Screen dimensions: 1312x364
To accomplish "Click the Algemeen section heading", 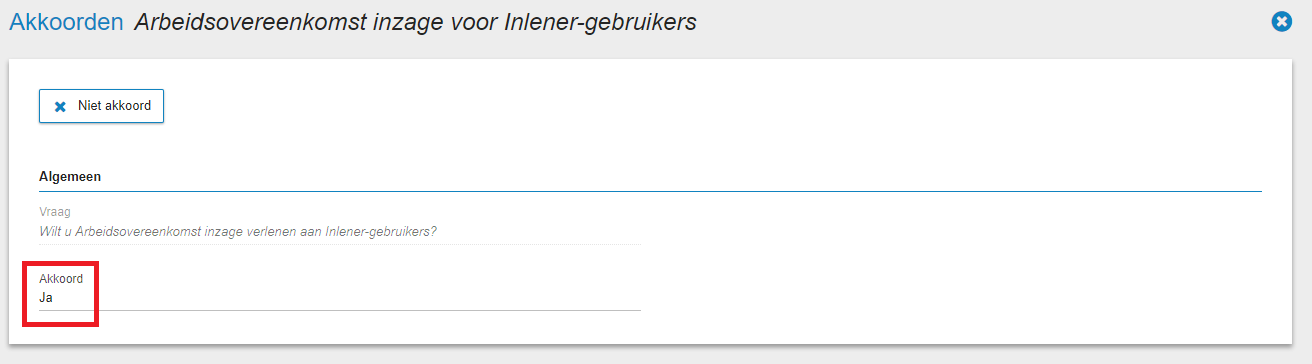I will 70,177.
